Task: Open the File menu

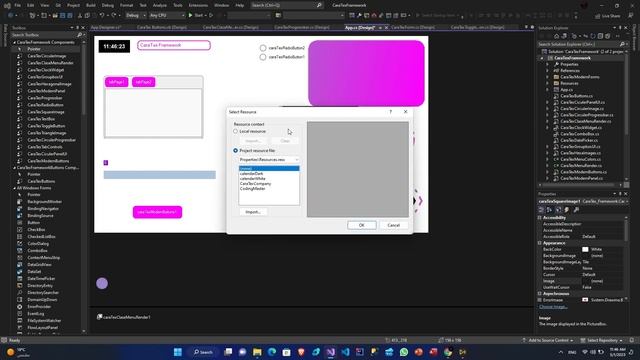Action: [18, 5]
